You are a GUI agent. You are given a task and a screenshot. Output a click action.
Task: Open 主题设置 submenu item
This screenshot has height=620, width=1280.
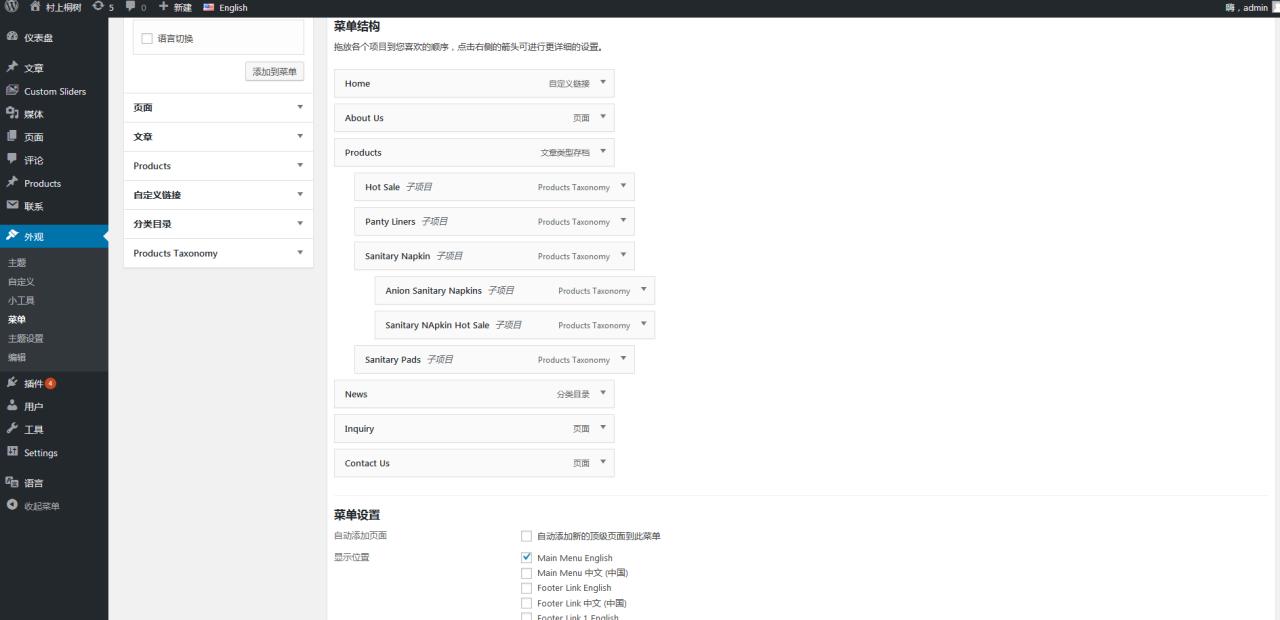25,338
